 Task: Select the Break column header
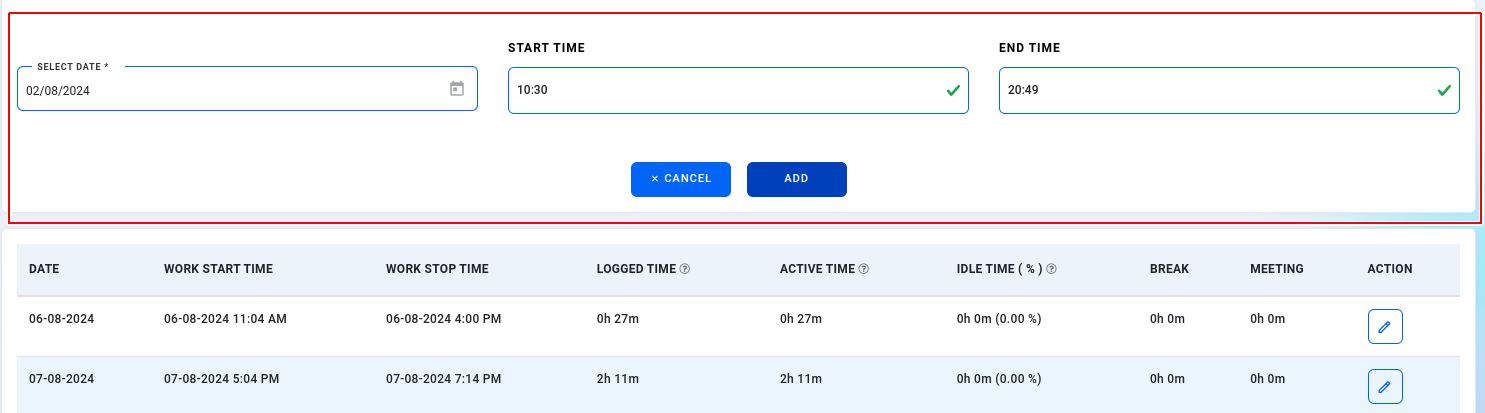coord(1169,269)
